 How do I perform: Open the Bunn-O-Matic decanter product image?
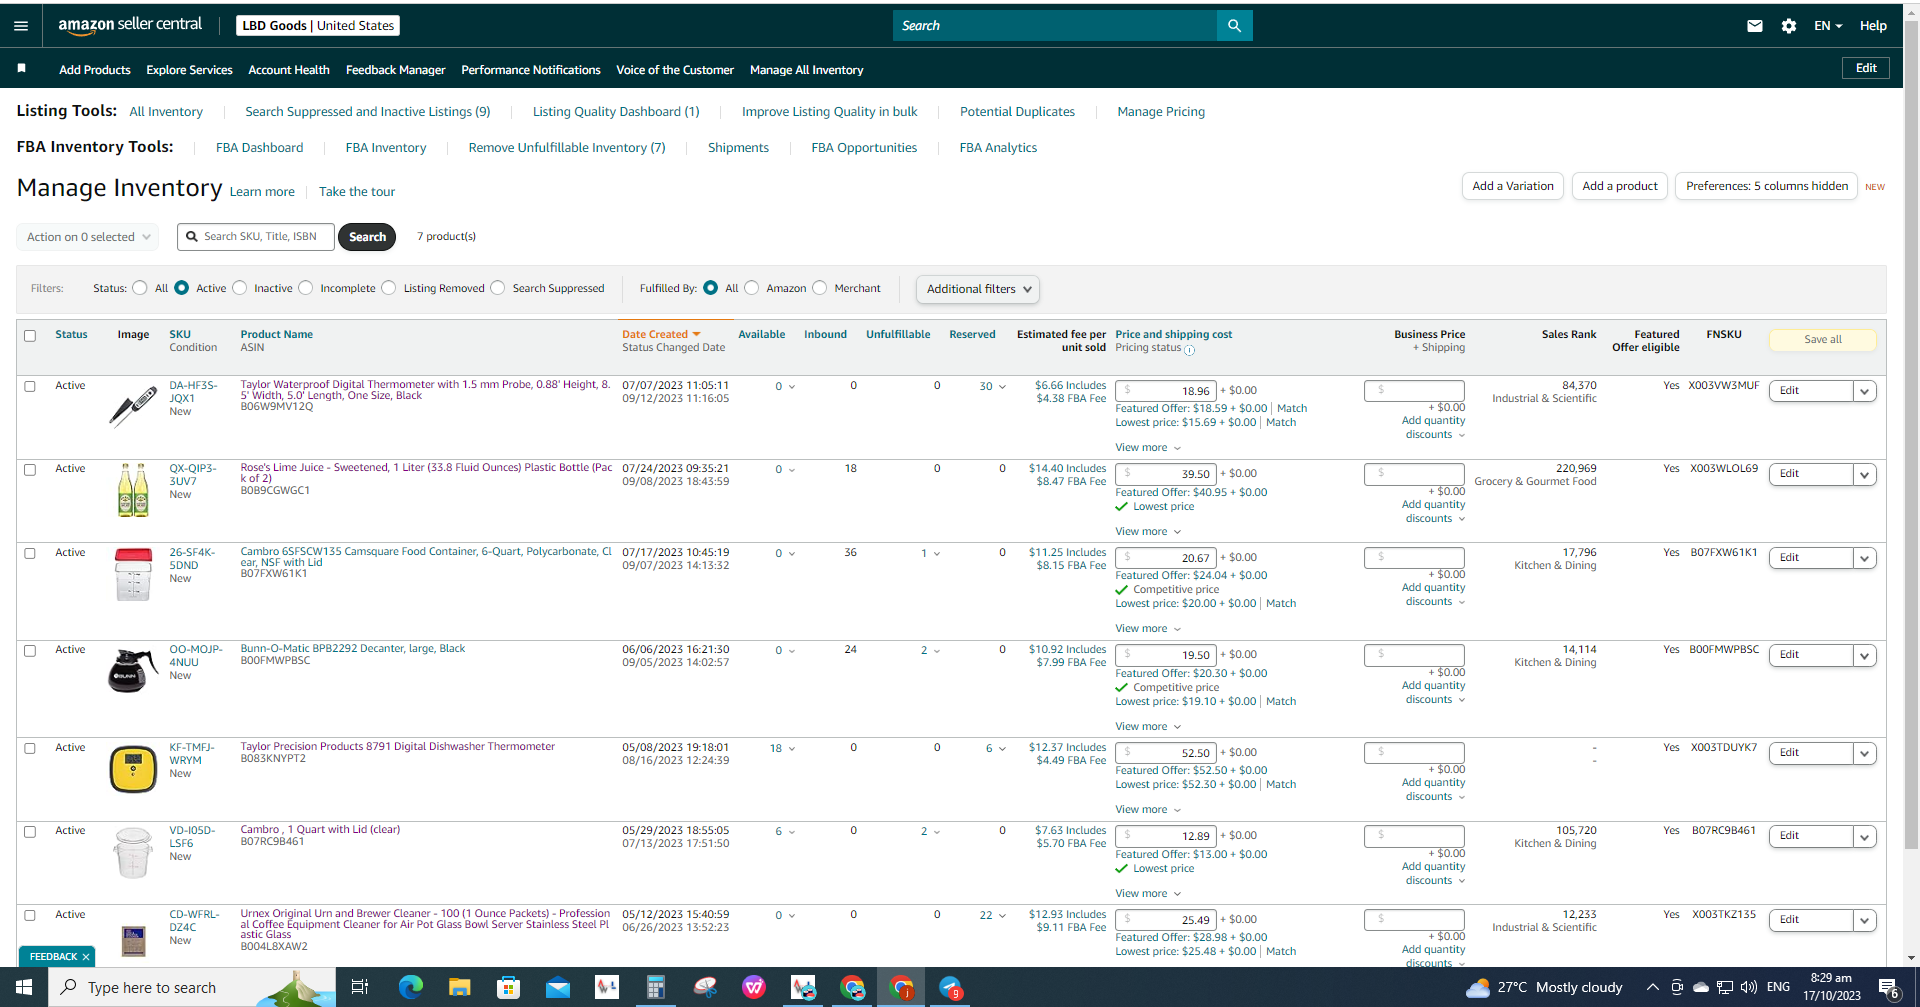pyautogui.click(x=133, y=670)
